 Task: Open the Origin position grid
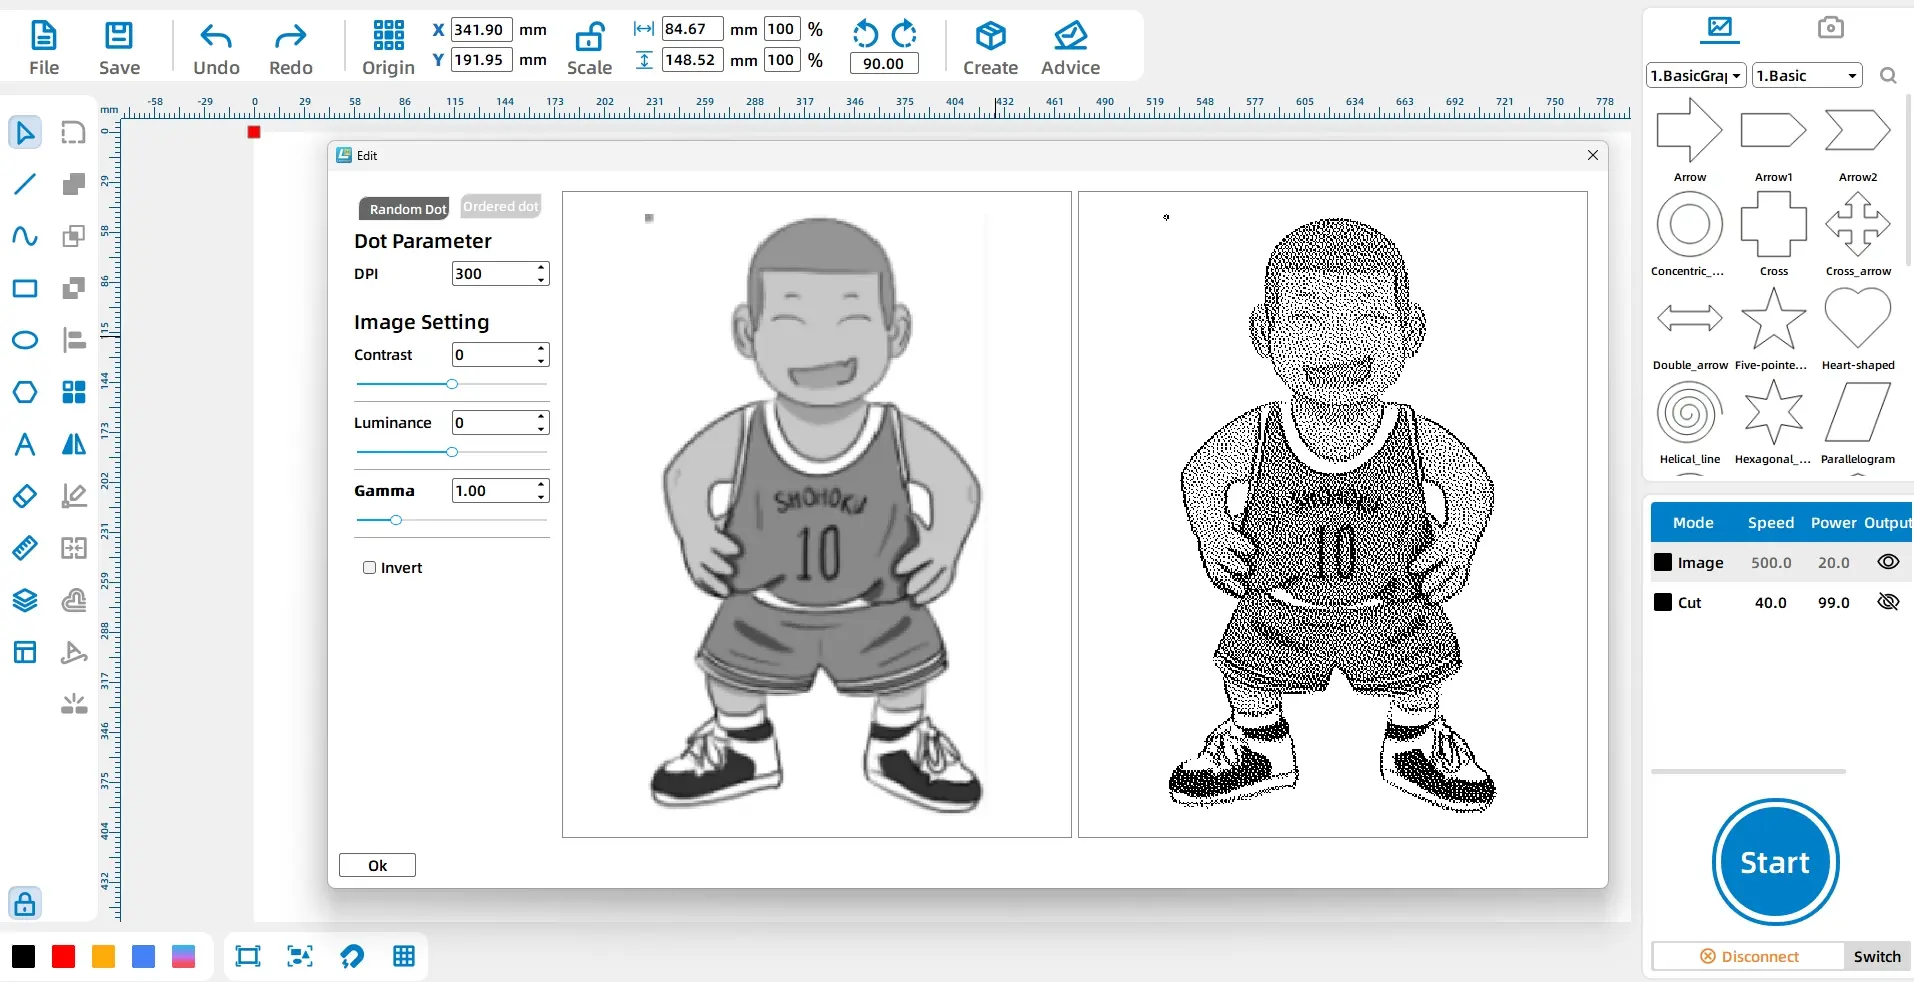click(388, 48)
